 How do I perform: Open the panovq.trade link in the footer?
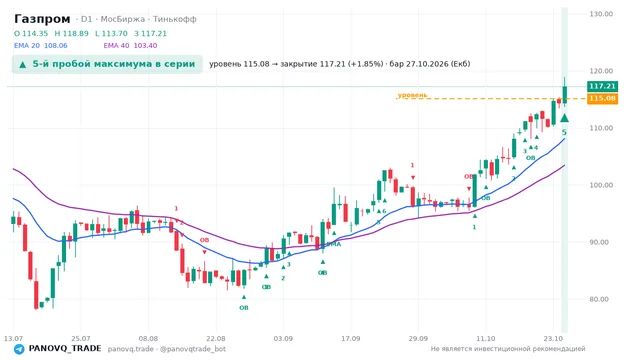click(x=131, y=349)
